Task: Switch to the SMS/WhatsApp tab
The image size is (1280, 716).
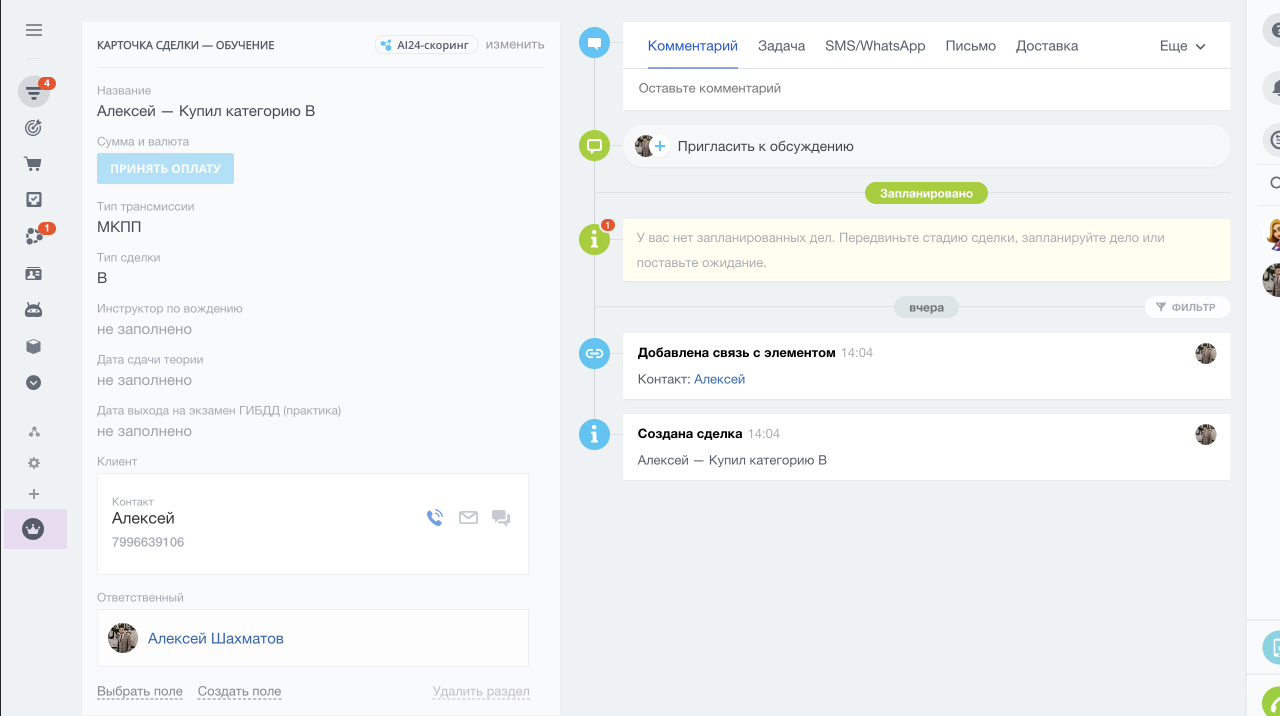Action: (875, 46)
